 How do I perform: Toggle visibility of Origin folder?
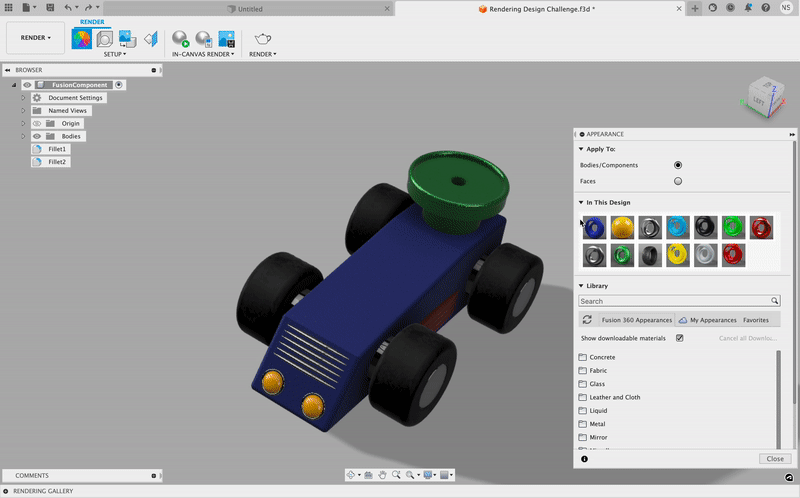click(37, 123)
